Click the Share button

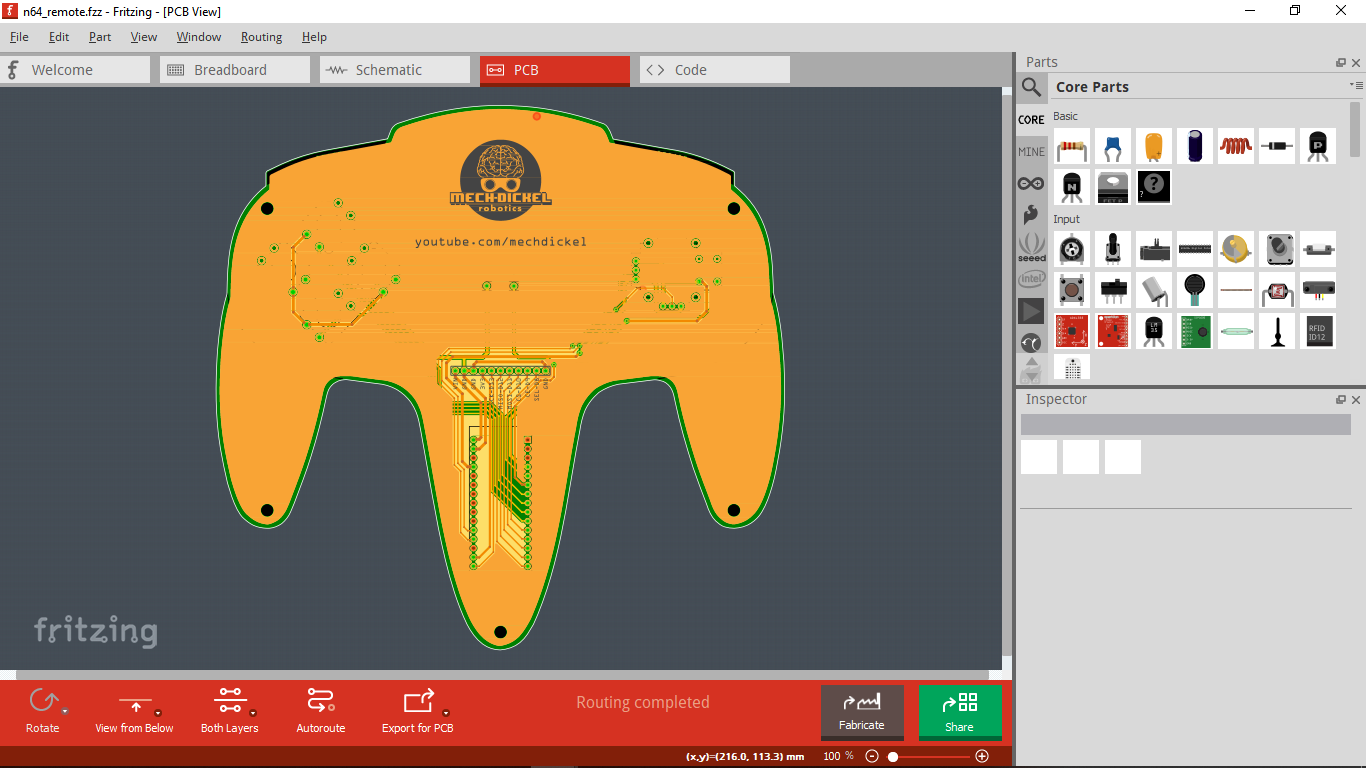[960, 712]
